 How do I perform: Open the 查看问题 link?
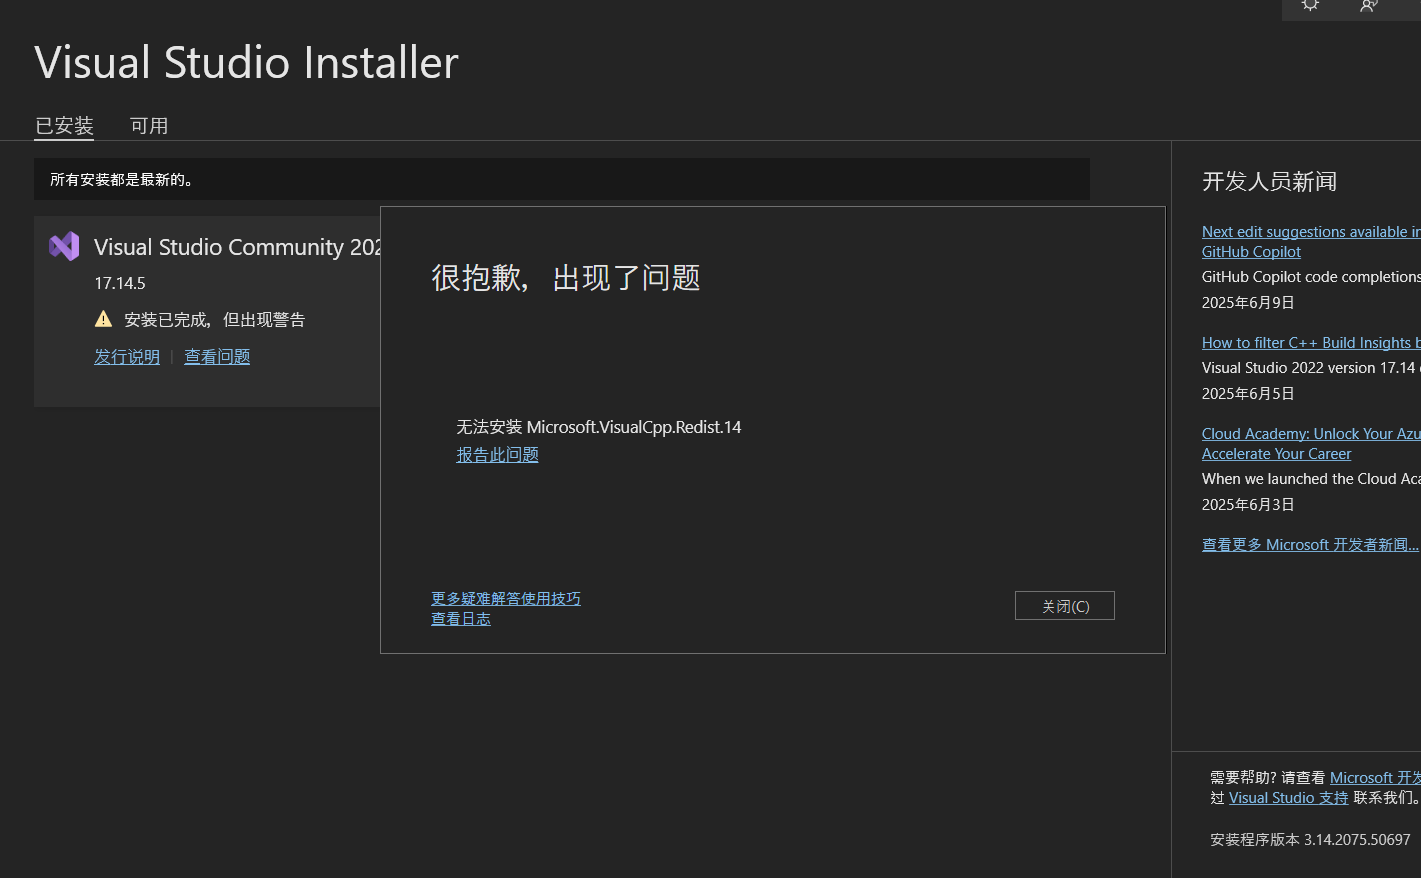[217, 357]
